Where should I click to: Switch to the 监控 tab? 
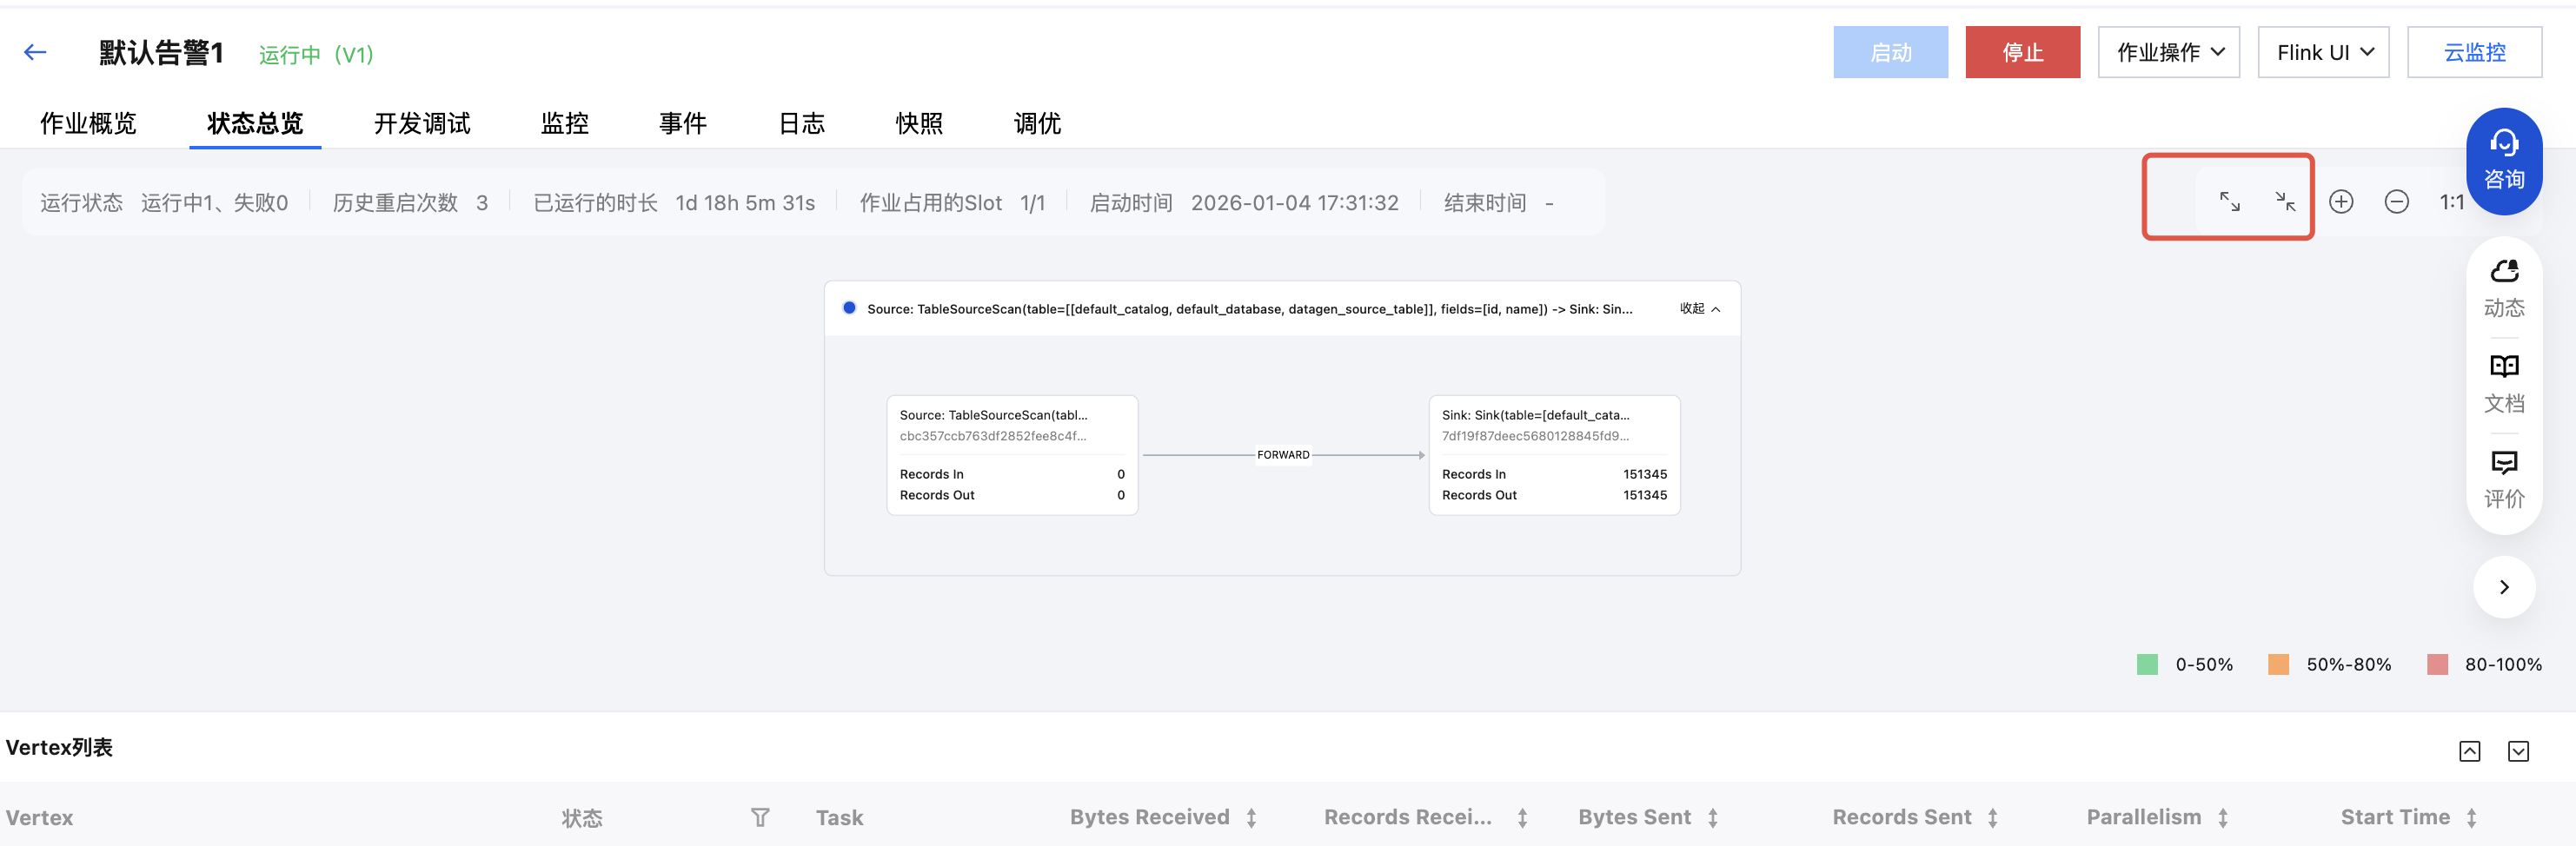pos(564,124)
